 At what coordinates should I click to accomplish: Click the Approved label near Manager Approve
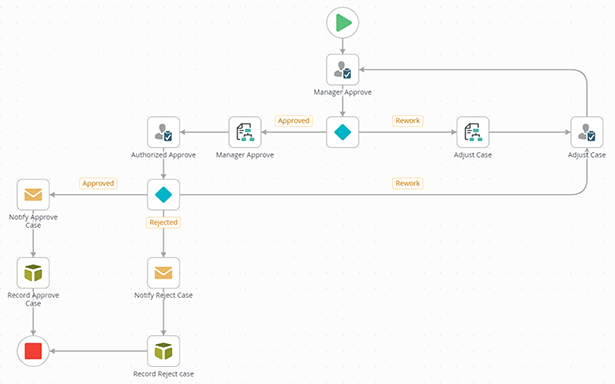(x=294, y=121)
